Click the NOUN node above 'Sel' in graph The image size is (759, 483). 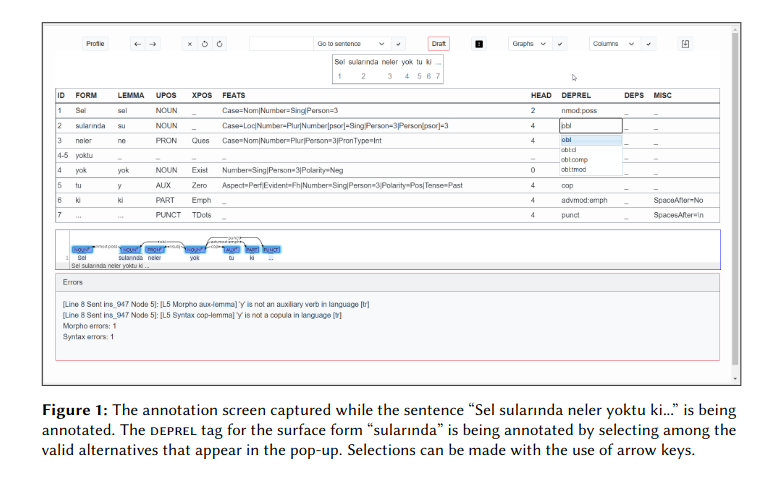tap(82, 250)
